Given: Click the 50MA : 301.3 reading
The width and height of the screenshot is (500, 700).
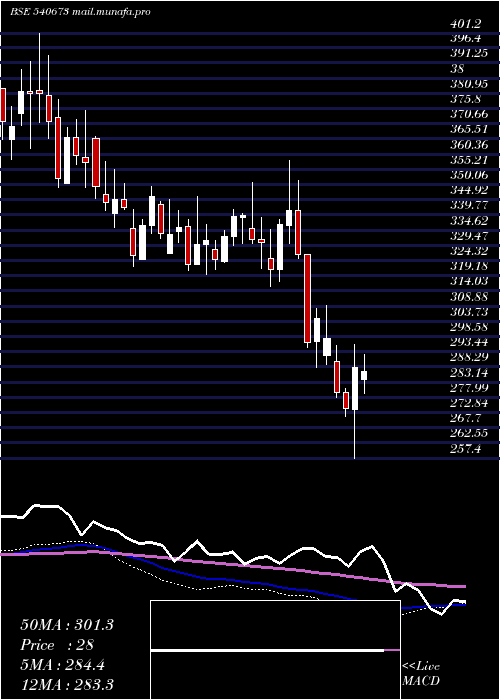Looking at the screenshot, I should (x=67, y=625).
